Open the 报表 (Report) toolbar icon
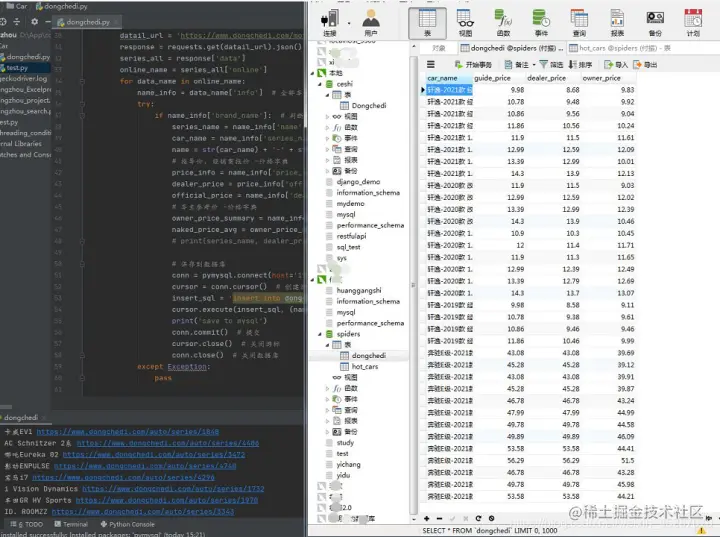Viewport: 720px width, 537px height. click(617, 23)
